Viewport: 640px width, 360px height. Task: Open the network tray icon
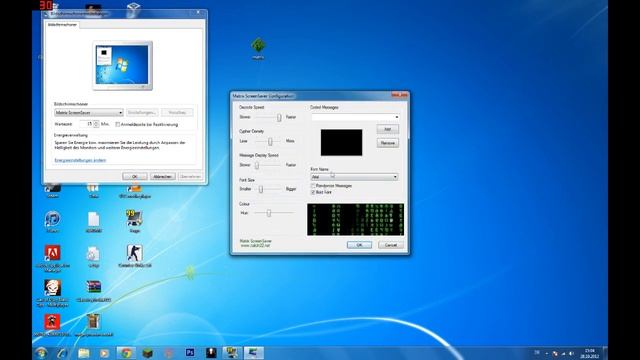(563, 353)
